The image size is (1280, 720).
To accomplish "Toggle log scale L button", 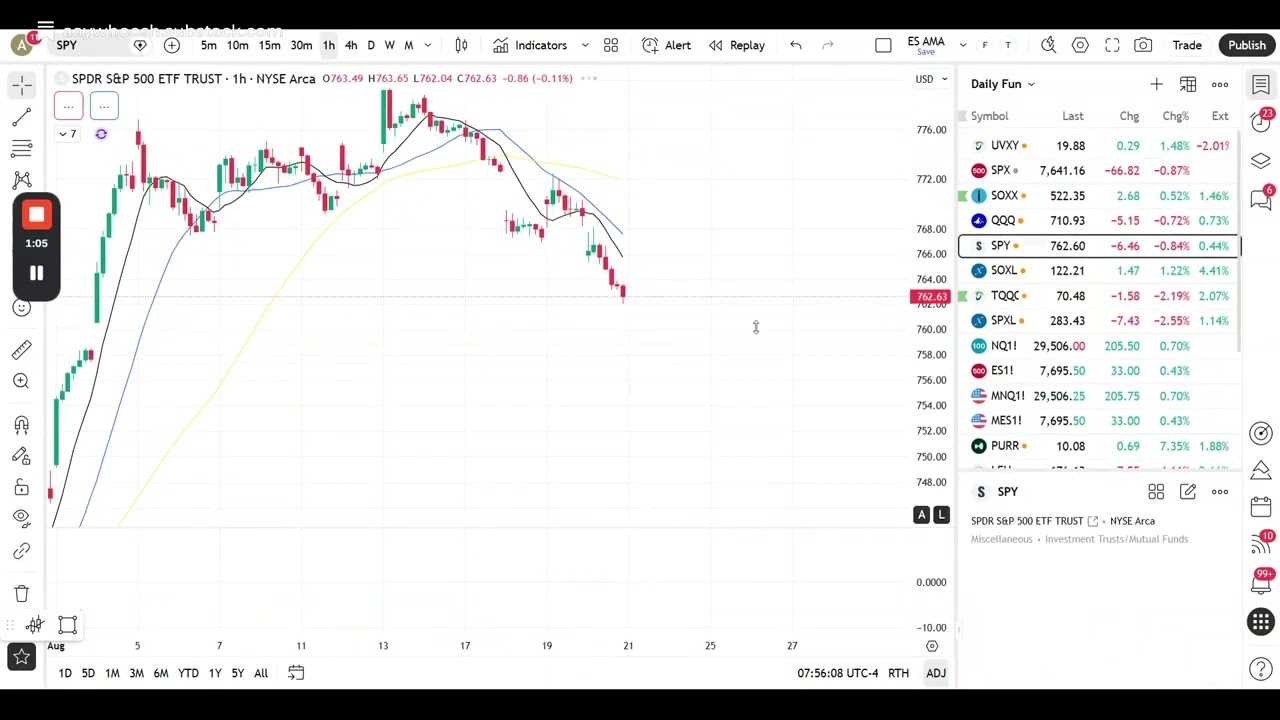I will [941, 515].
